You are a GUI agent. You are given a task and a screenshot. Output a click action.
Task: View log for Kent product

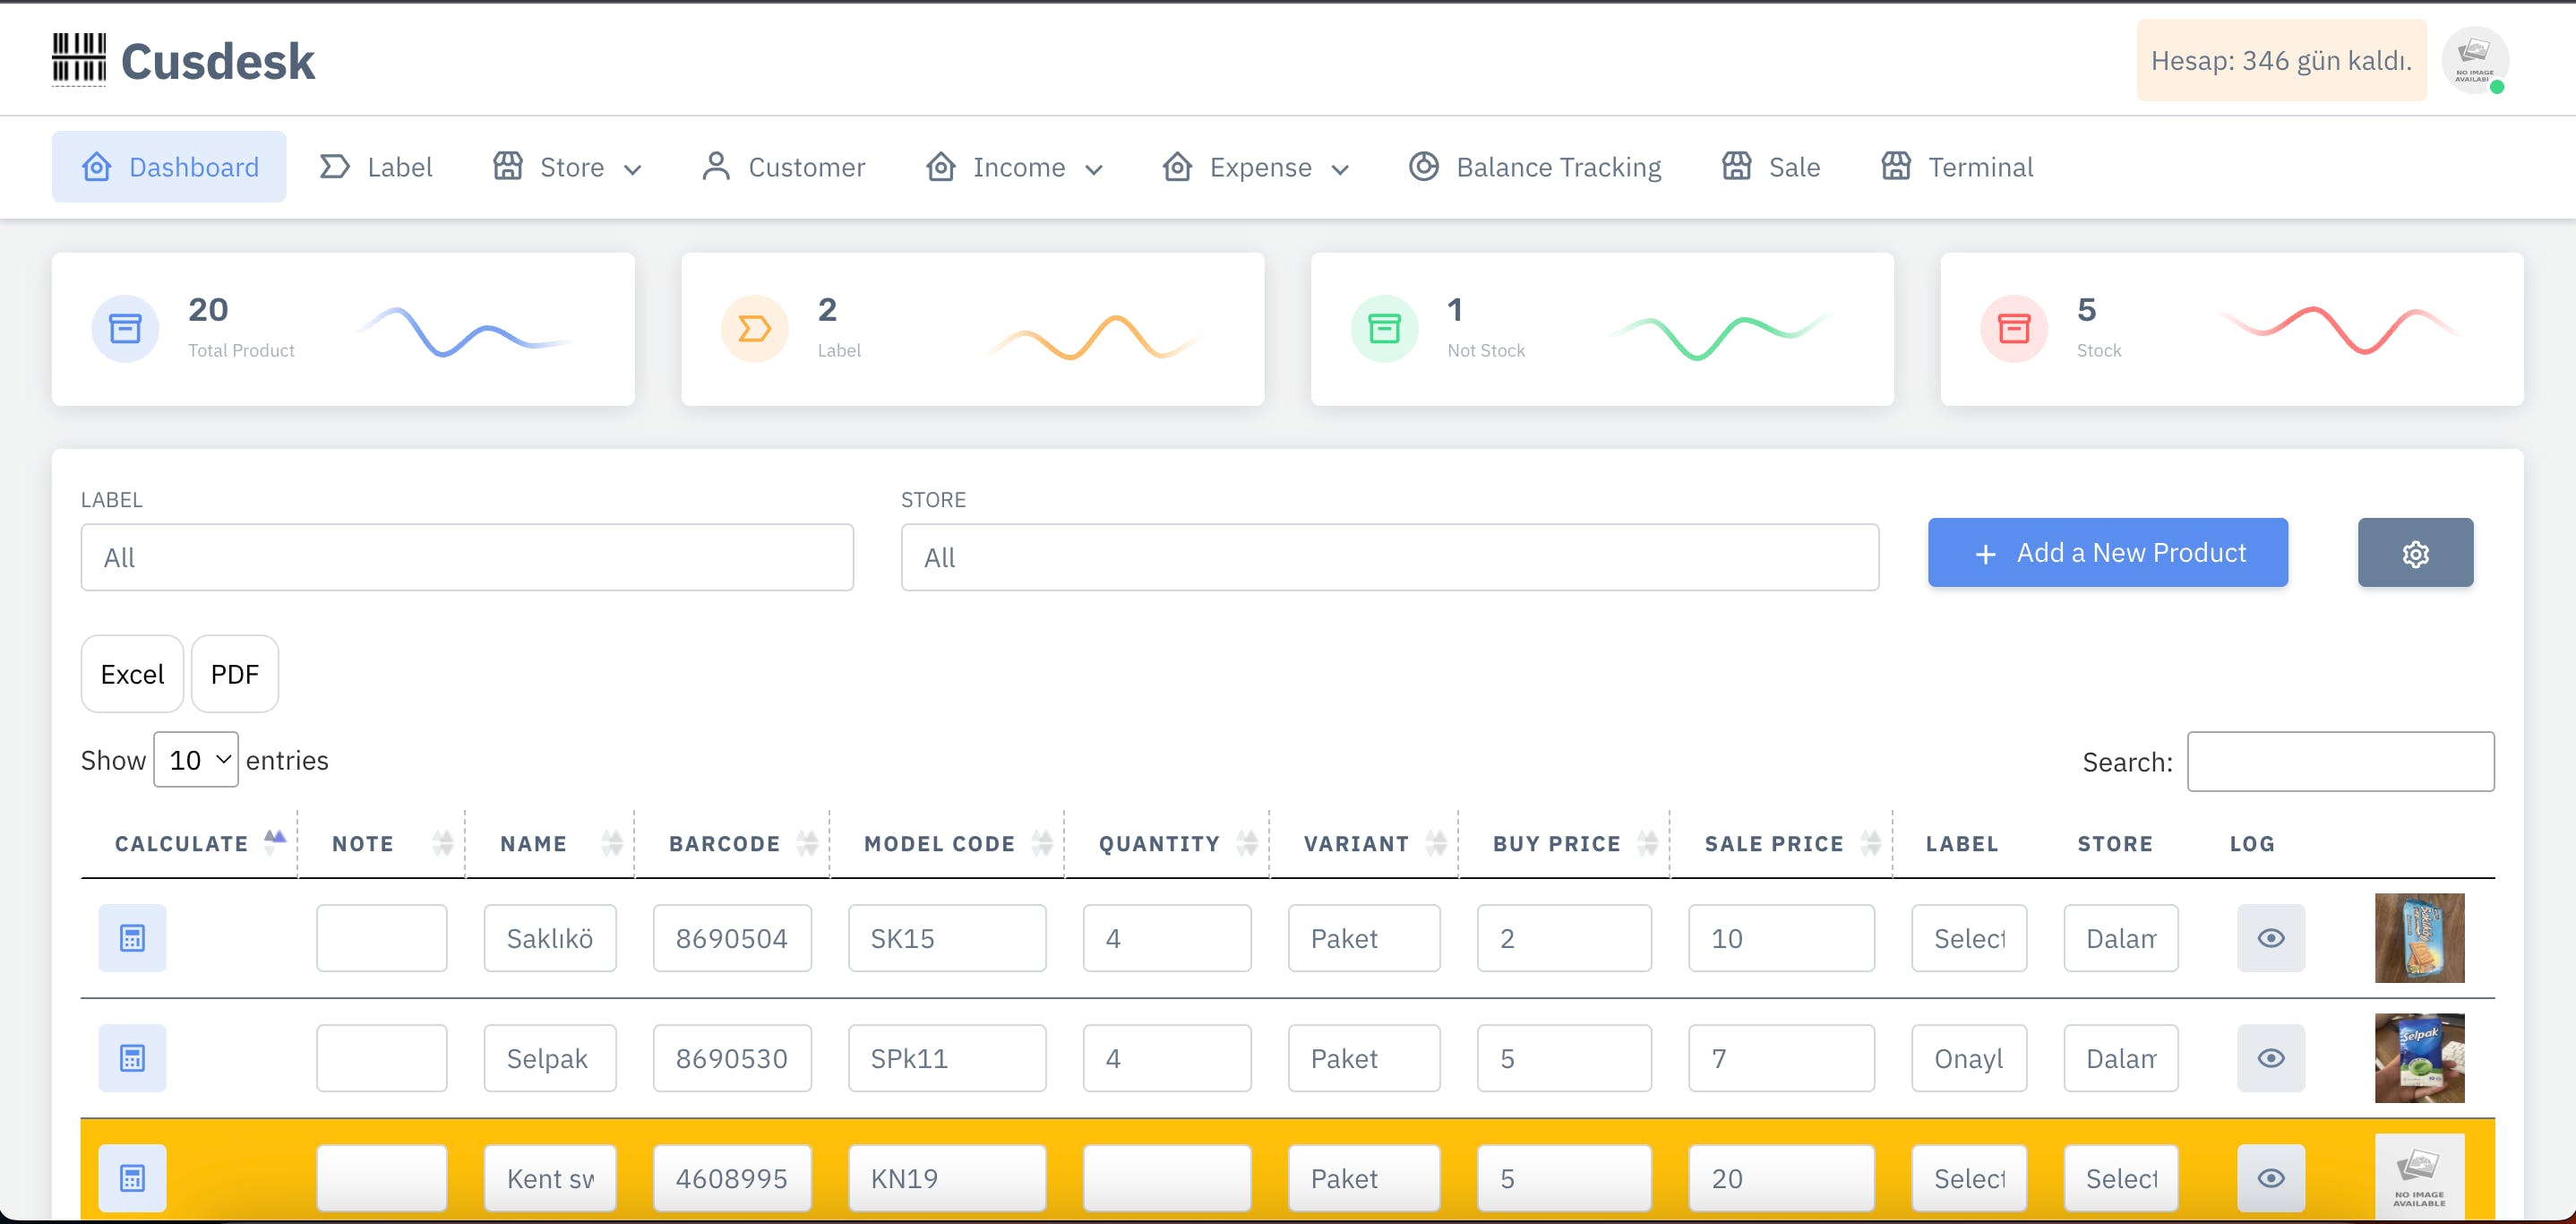click(2271, 1178)
